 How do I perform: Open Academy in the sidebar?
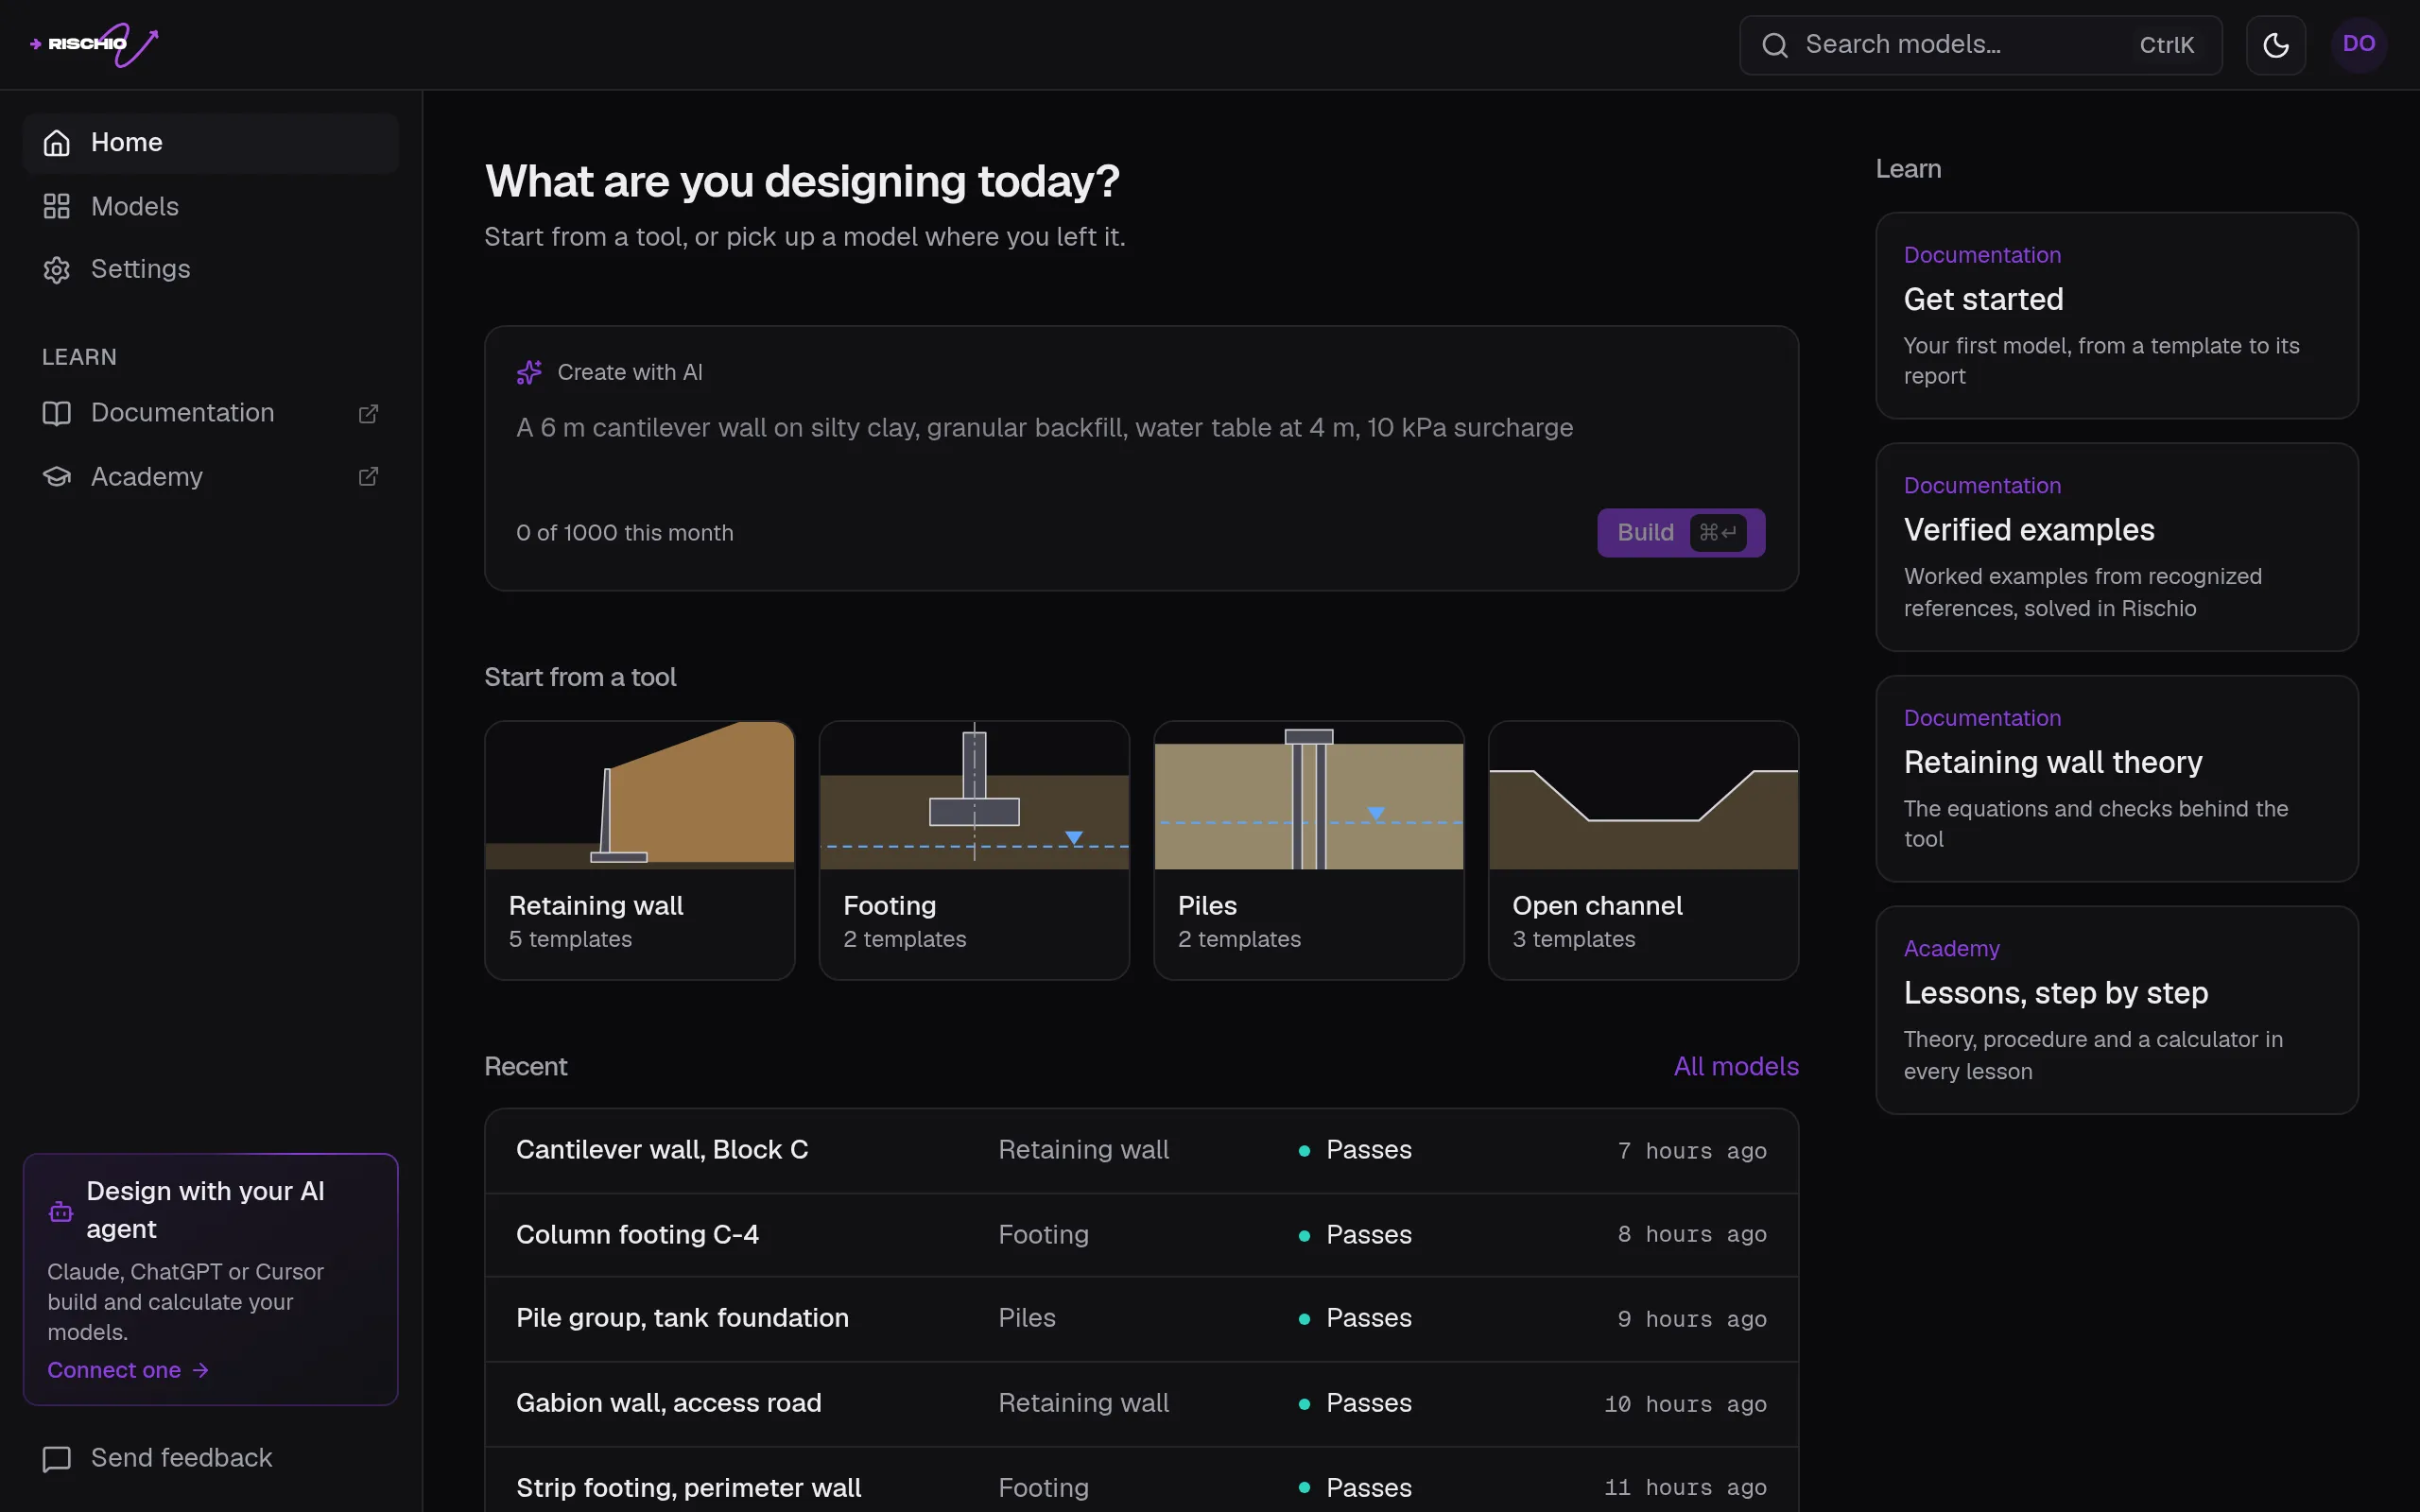[211, 477]
